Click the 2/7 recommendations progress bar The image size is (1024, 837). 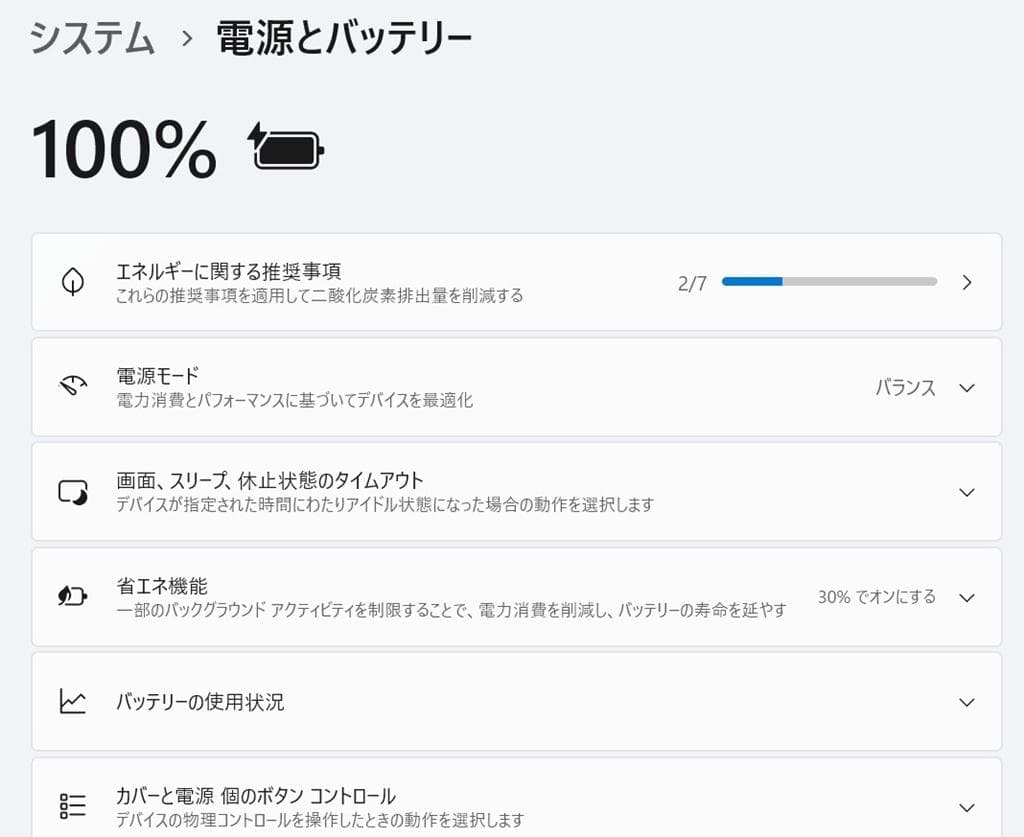(829, 281)
